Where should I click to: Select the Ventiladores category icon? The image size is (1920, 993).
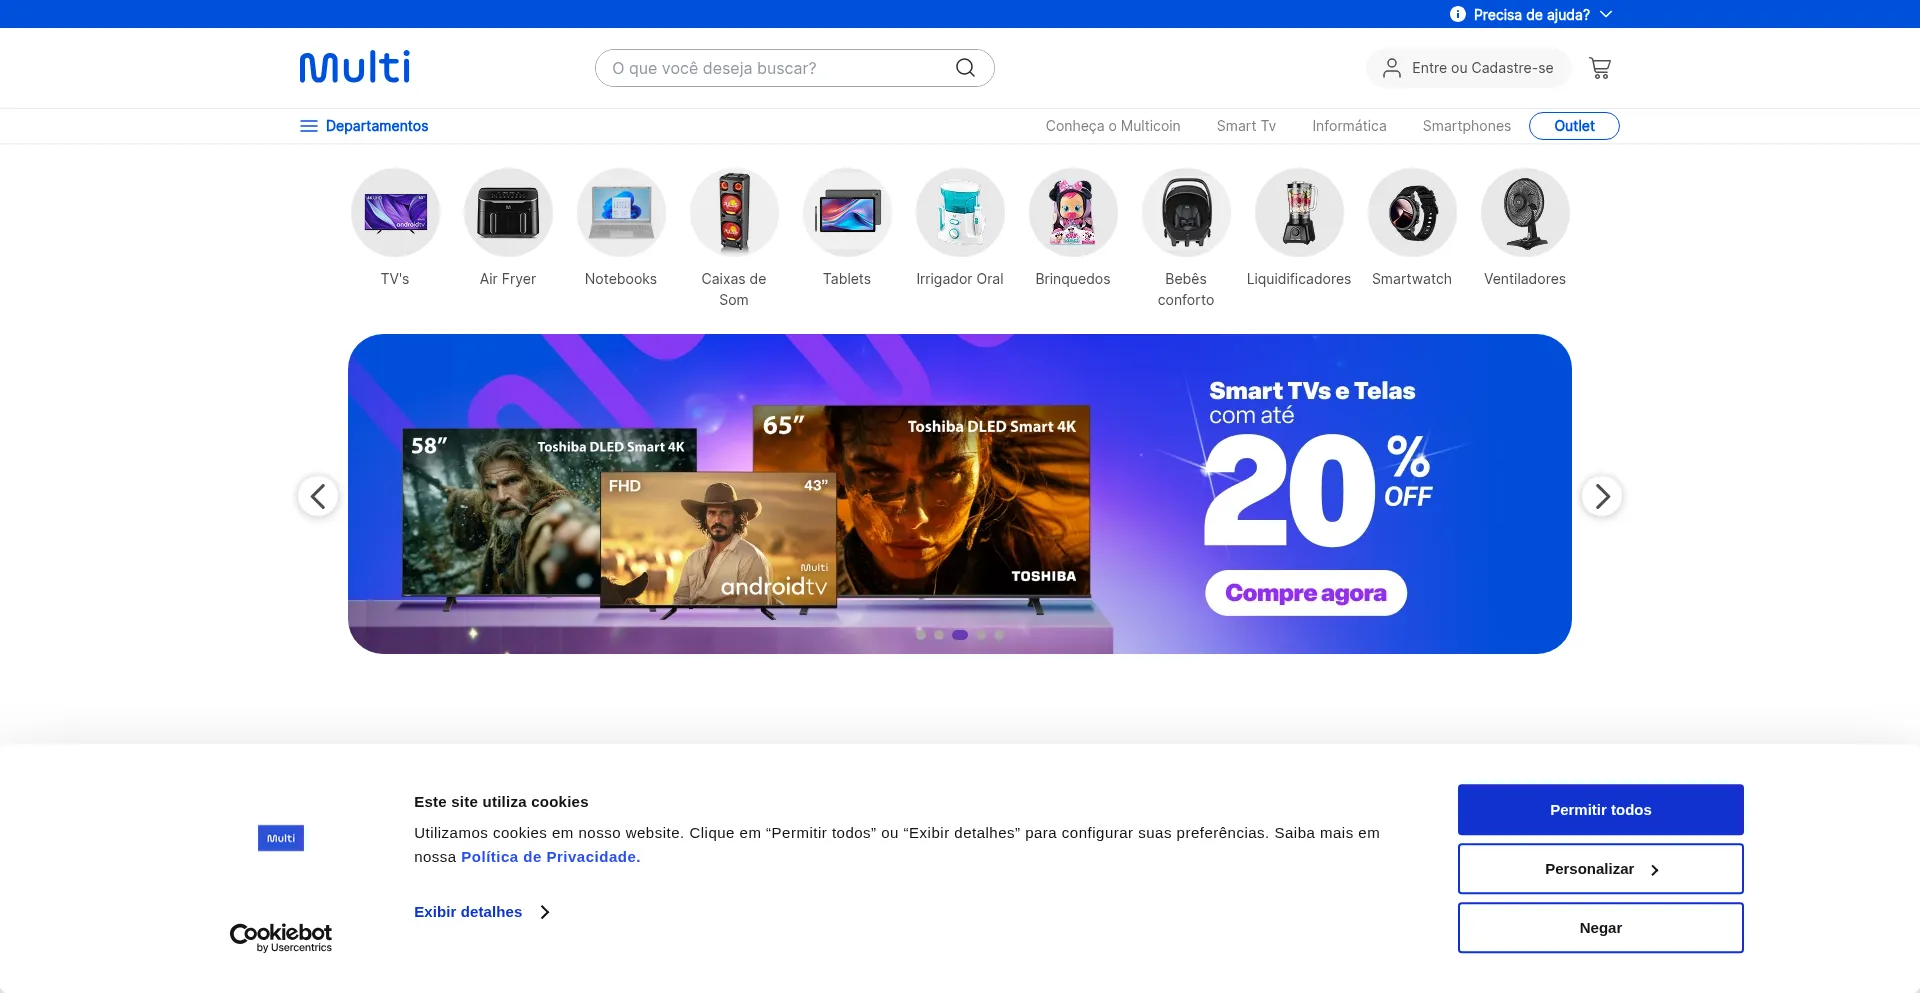point(1525,212)
